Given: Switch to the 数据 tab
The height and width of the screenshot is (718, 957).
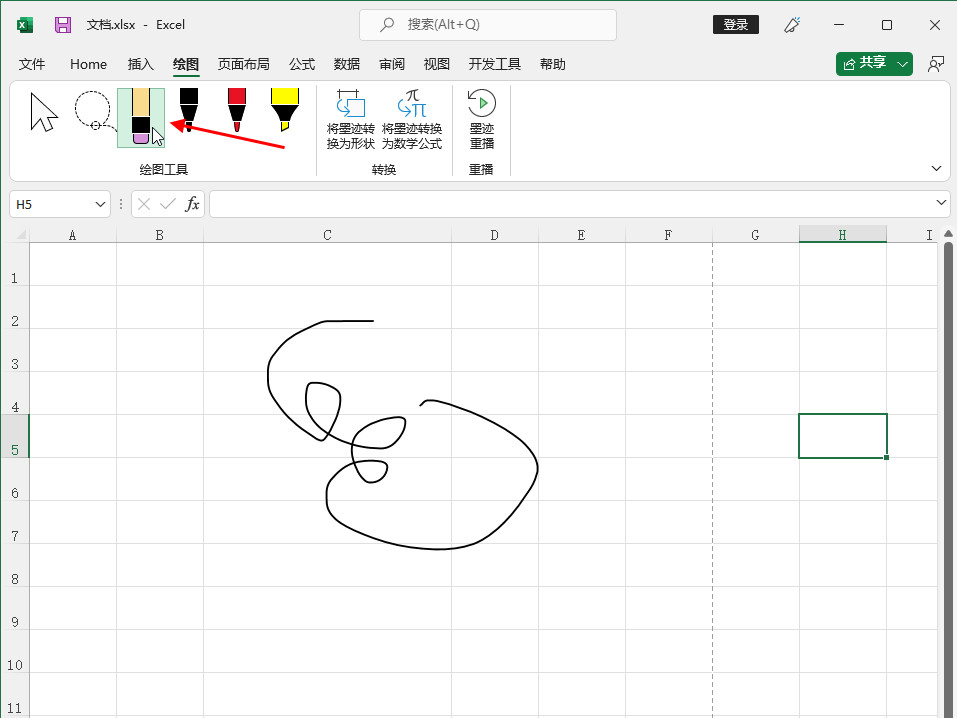Looking at the screenshot, I should tap(347, 64).
